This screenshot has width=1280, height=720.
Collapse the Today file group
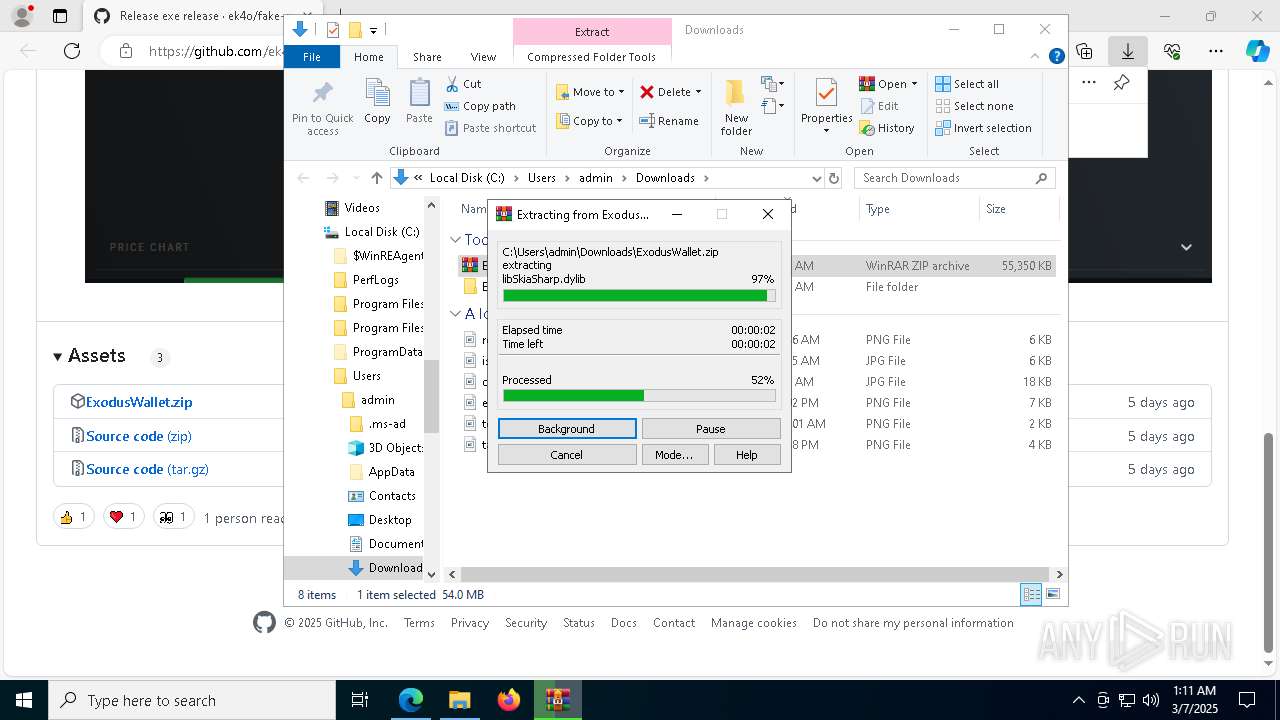[455, 240]
